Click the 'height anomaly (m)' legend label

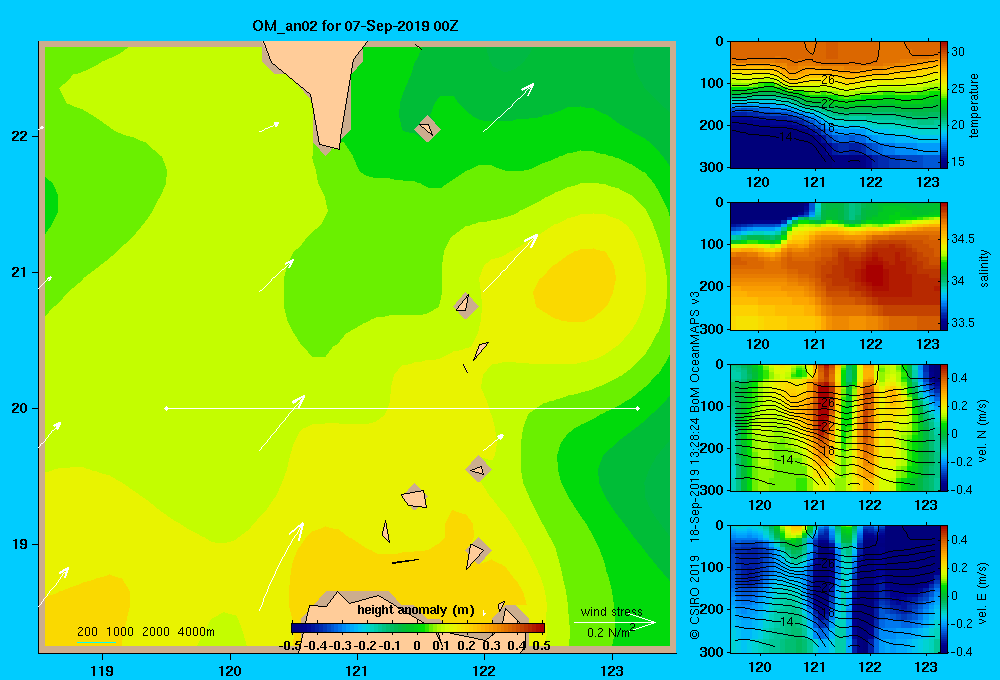point(416,610)
